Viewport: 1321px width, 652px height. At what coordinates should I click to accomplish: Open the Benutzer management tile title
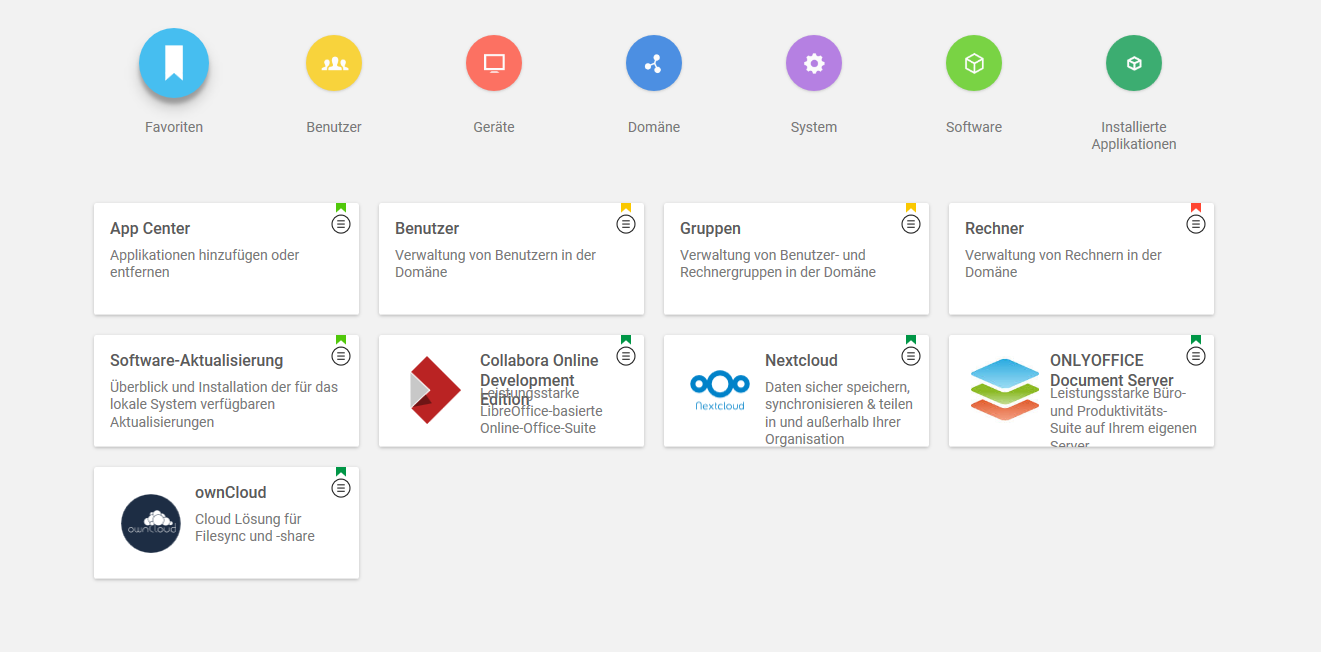427,229
